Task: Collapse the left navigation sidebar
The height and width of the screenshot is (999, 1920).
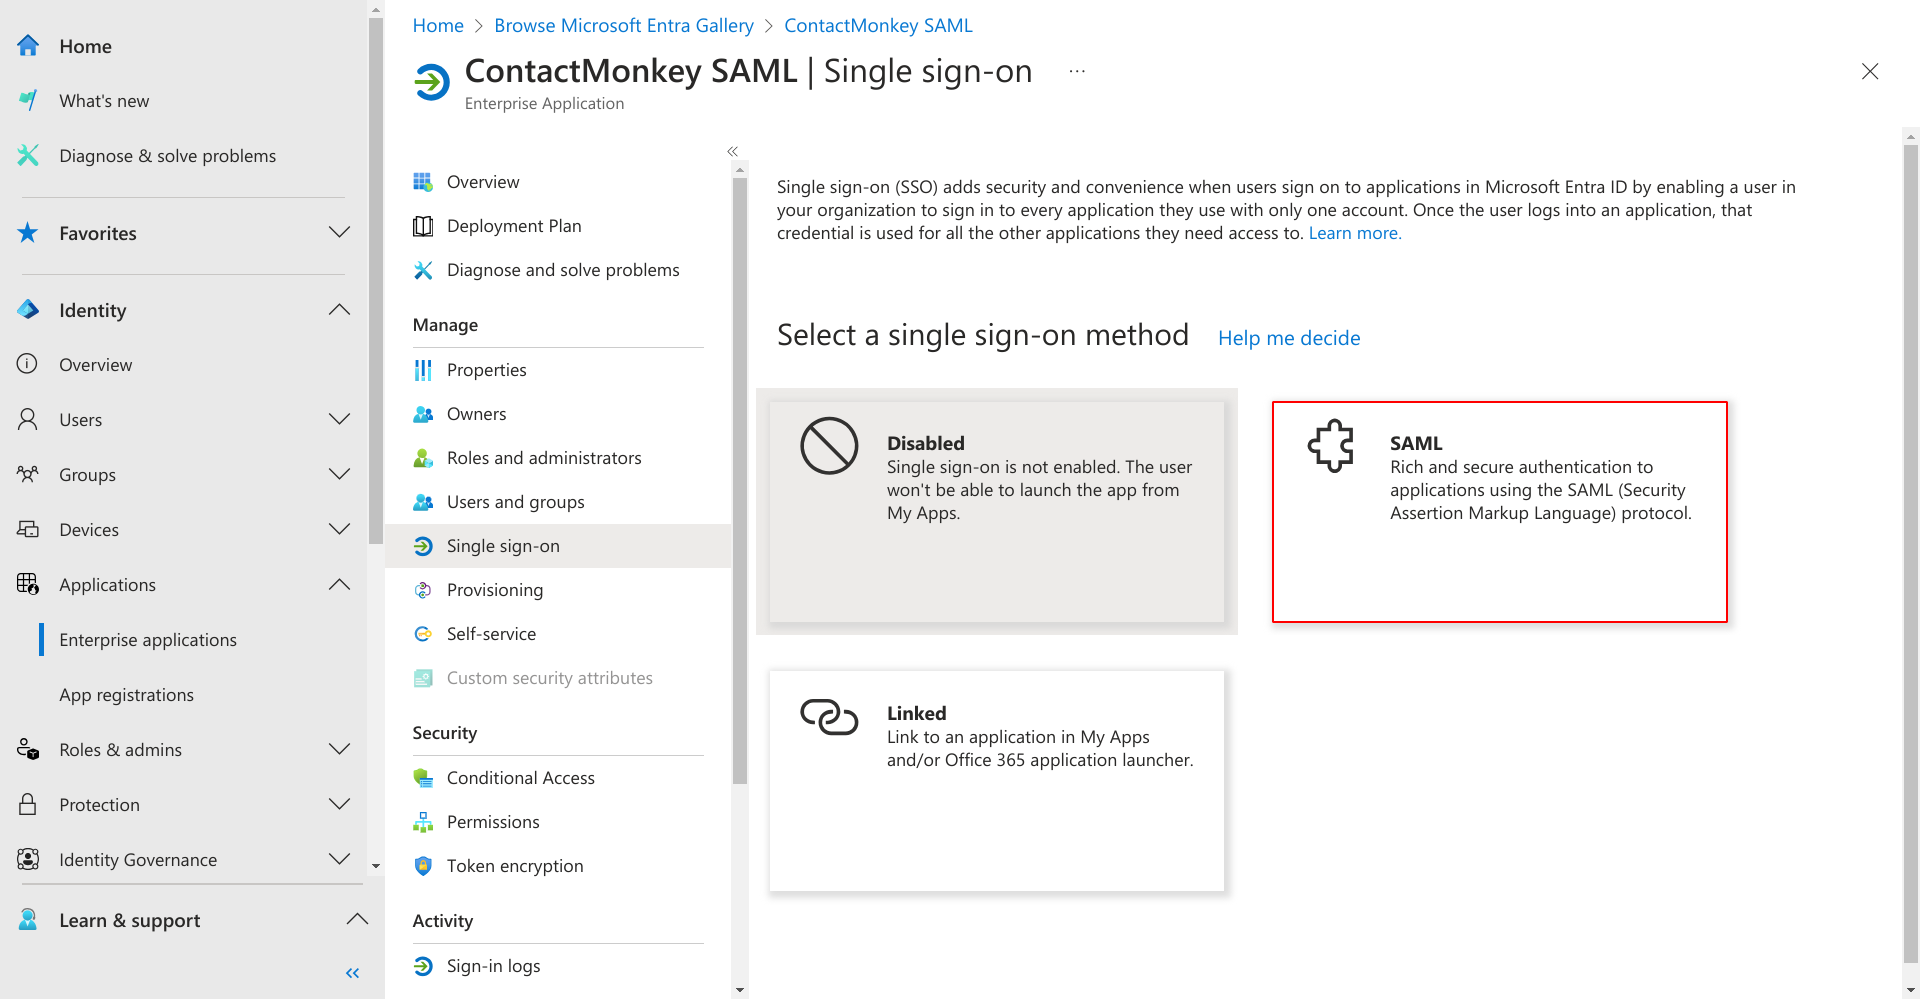Action: [352, 973]
